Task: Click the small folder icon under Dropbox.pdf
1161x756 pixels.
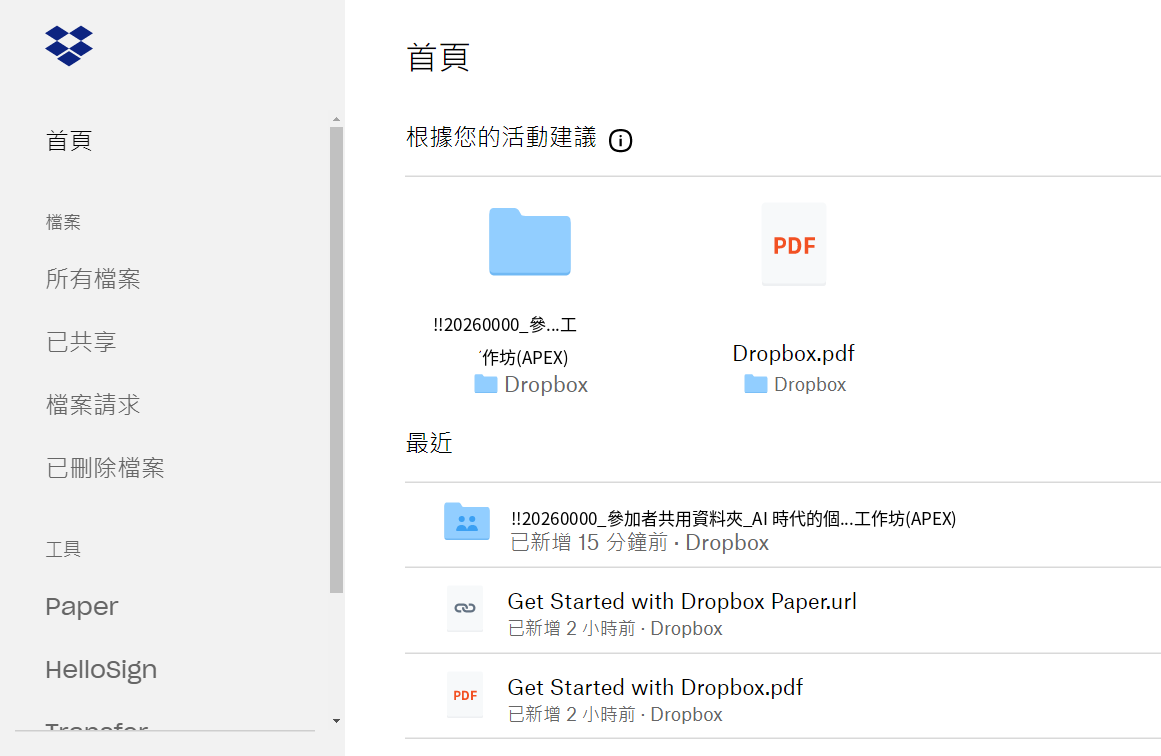Action: pyautogui.click(x=755, y=384)
